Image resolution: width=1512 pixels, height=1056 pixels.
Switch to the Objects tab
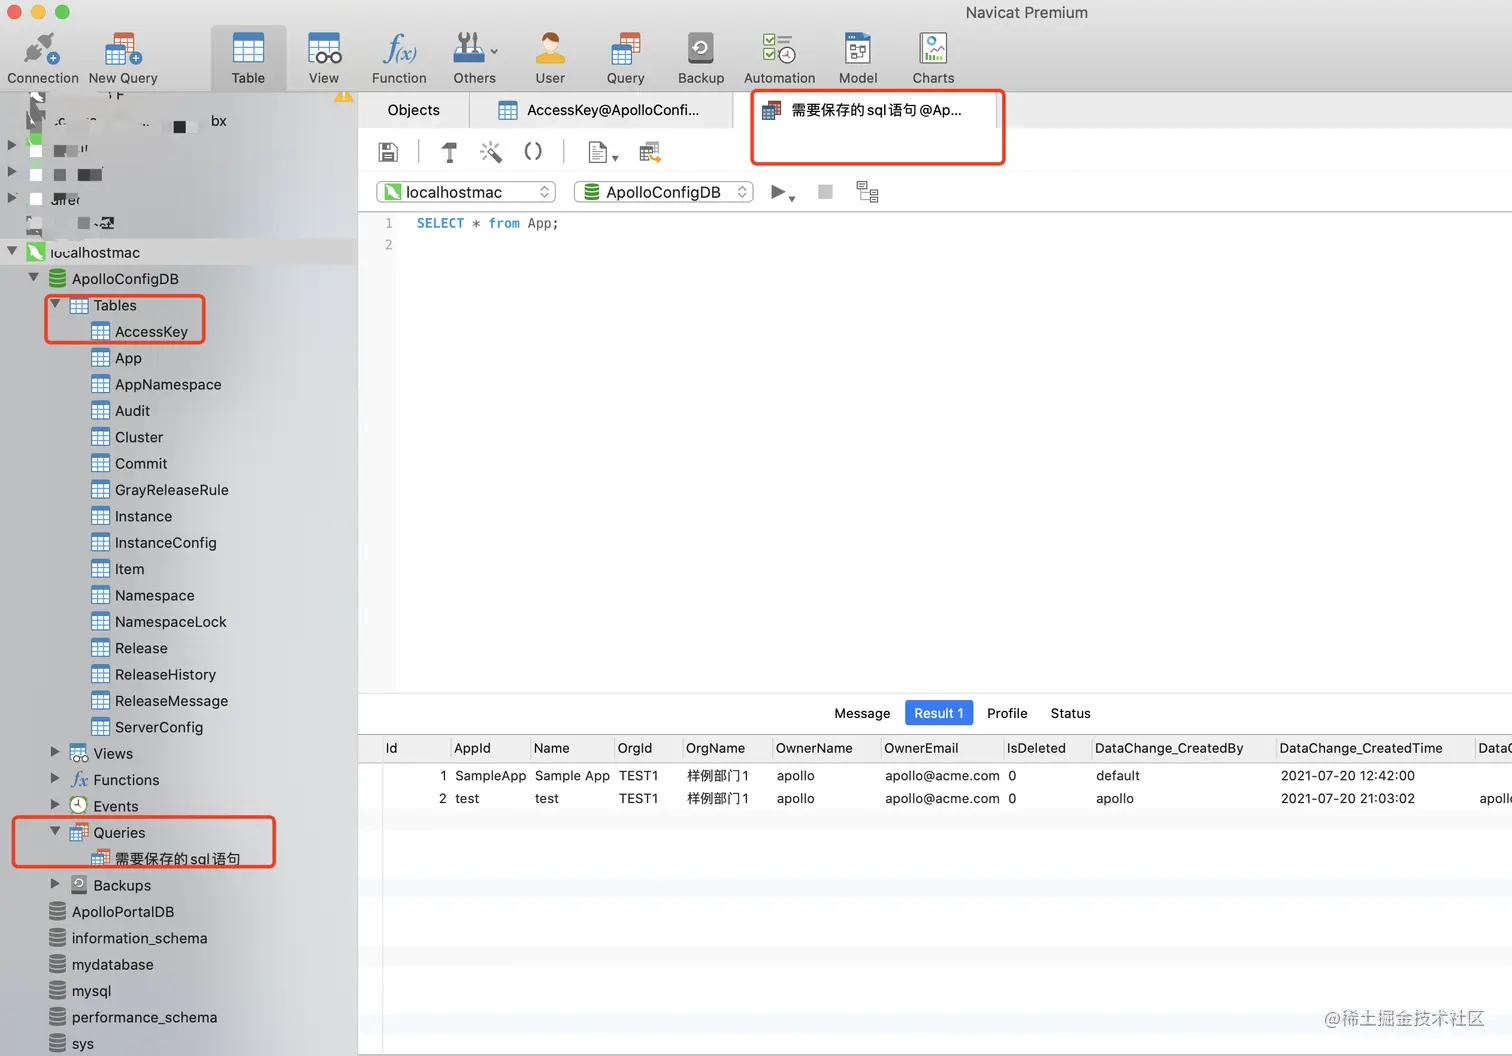tap(414, 110)
